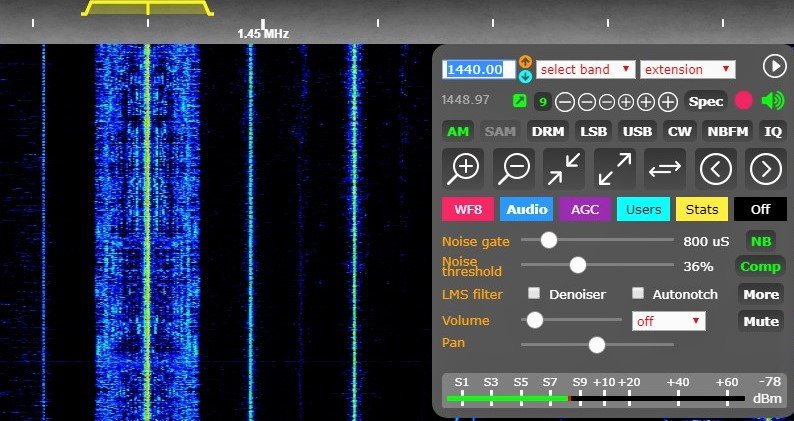The width and height of the screenshot is (794, 421).
Task: Switch to the AGC tab
Action: [585, 209]
